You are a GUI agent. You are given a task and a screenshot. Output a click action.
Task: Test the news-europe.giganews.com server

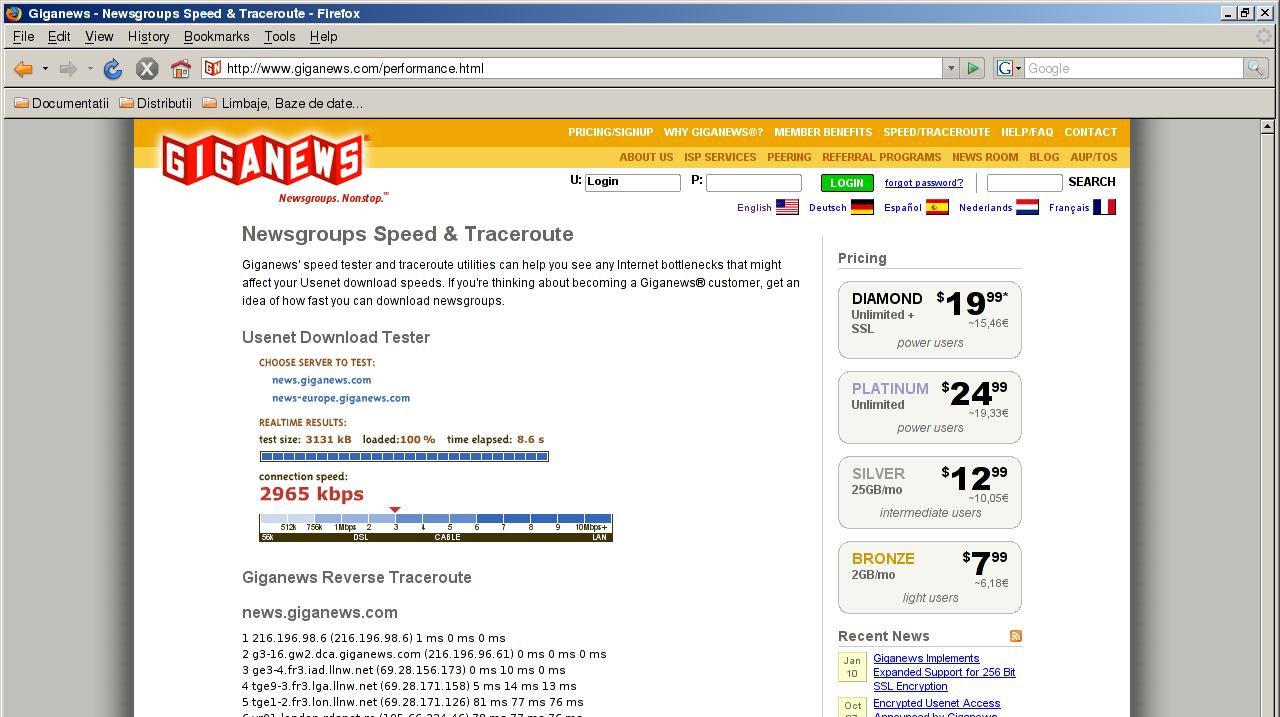click(341, 398)
